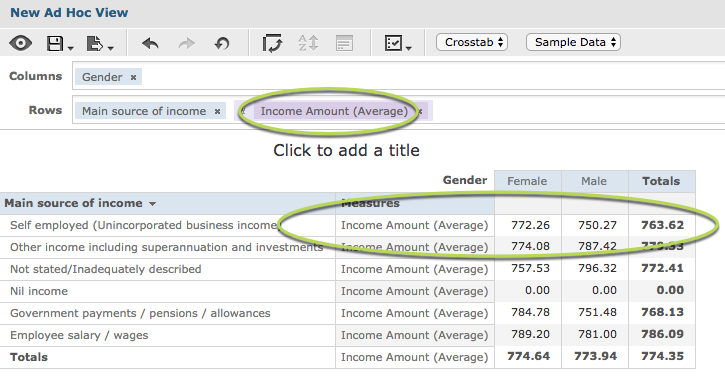Open the view options checklist menu
Viewport: 725px width, 382px height.
(x=397, y=43)
